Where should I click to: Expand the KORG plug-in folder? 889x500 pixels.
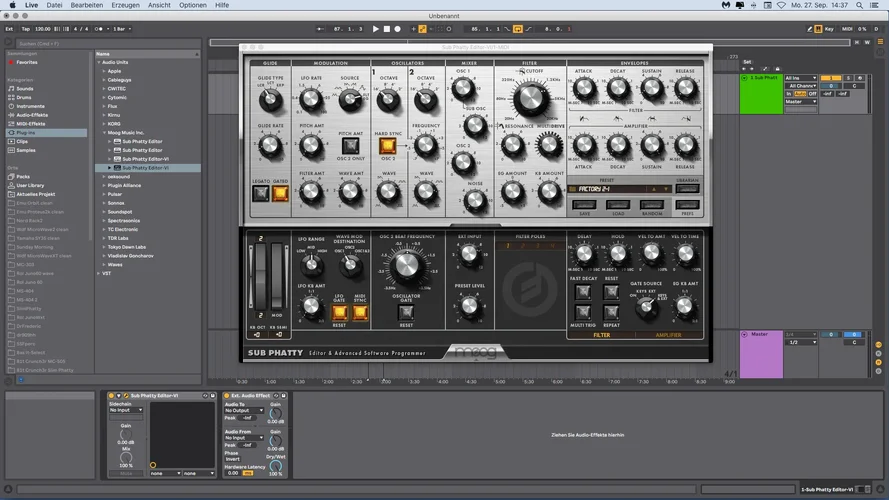tap(114, 123)
